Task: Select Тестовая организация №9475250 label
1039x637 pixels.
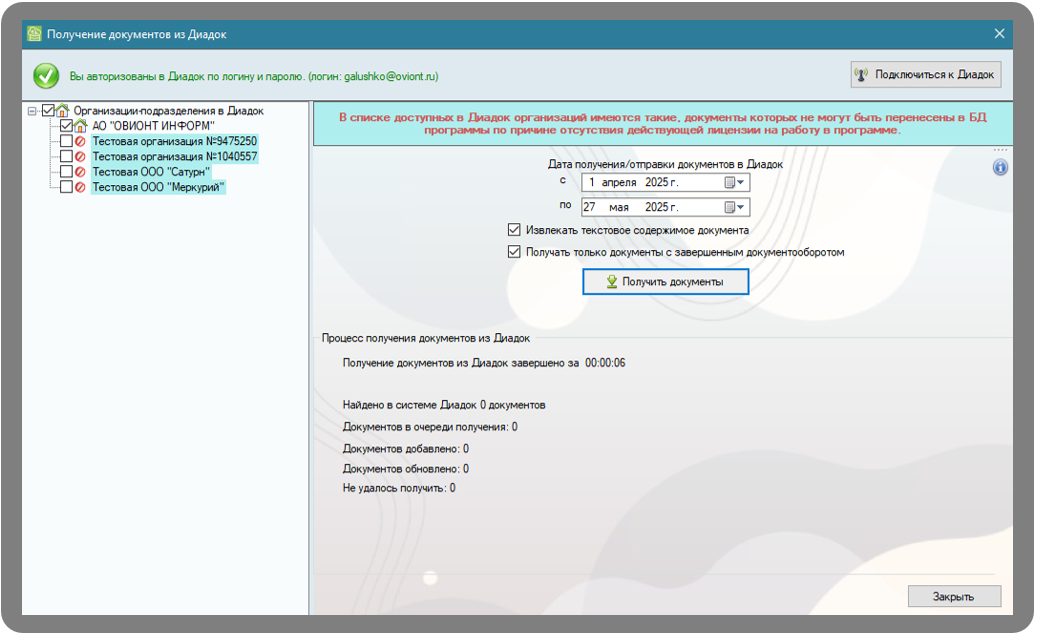Action: (174, 141)
